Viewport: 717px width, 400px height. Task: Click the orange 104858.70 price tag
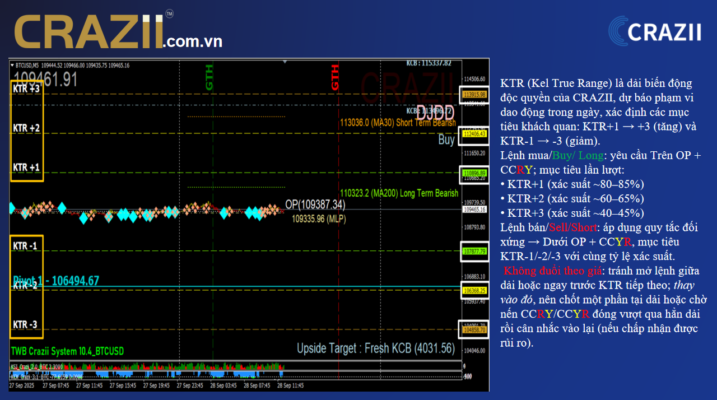pyautogui.click(x=475, y=330)
